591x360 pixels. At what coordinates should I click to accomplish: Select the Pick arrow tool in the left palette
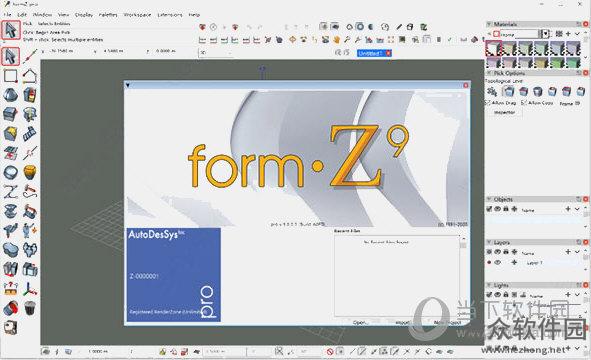click(11, 57)
